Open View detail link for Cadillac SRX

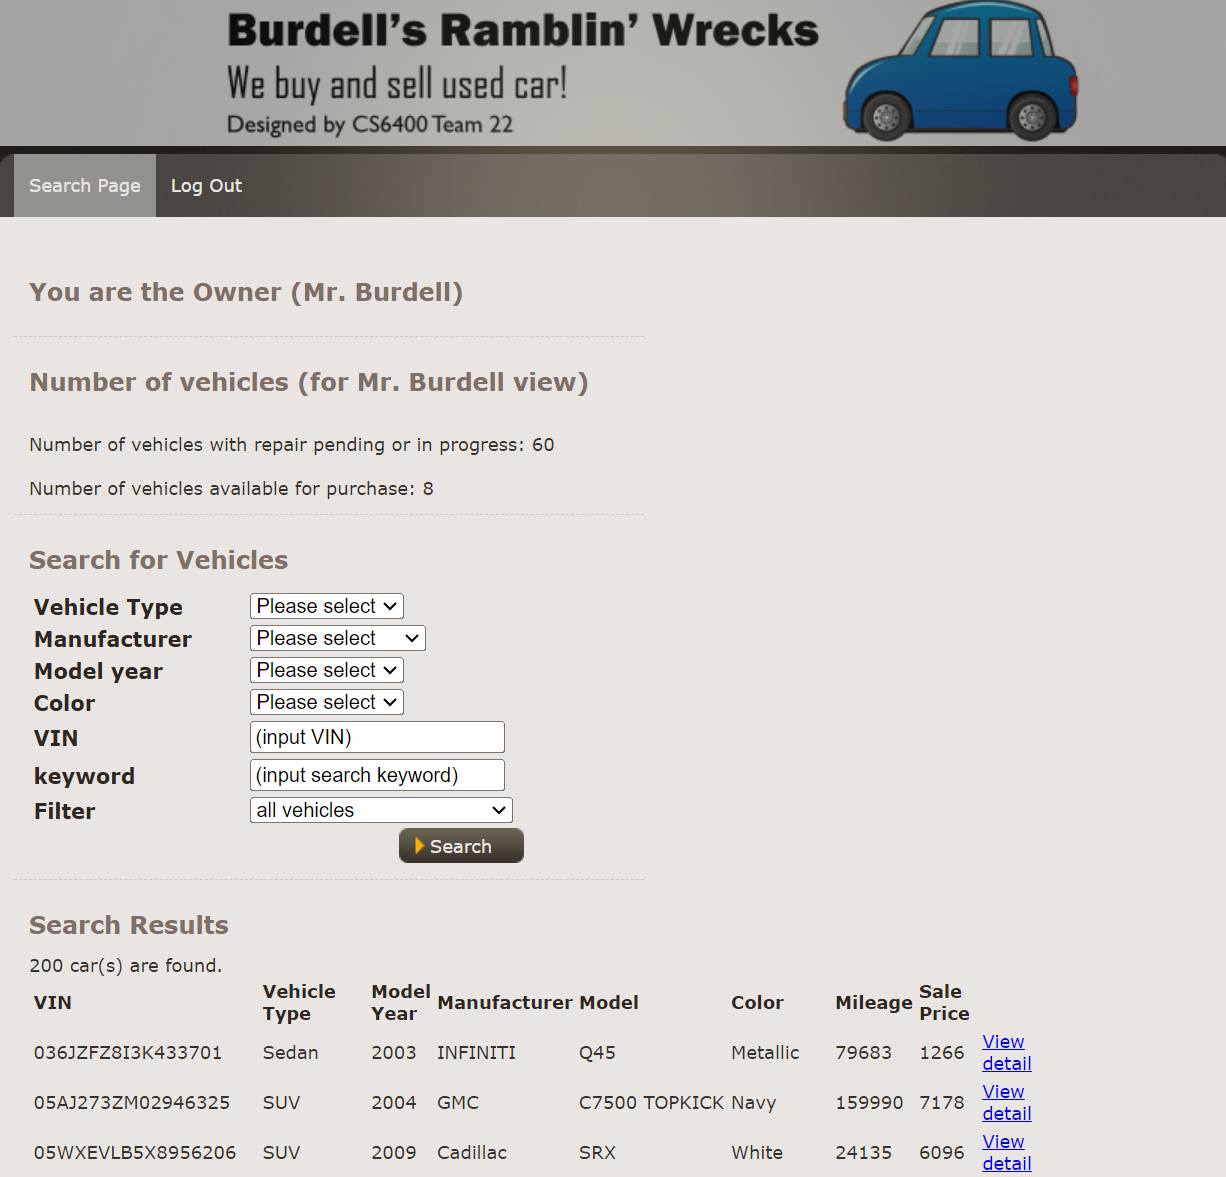tap(1007, 1153)
